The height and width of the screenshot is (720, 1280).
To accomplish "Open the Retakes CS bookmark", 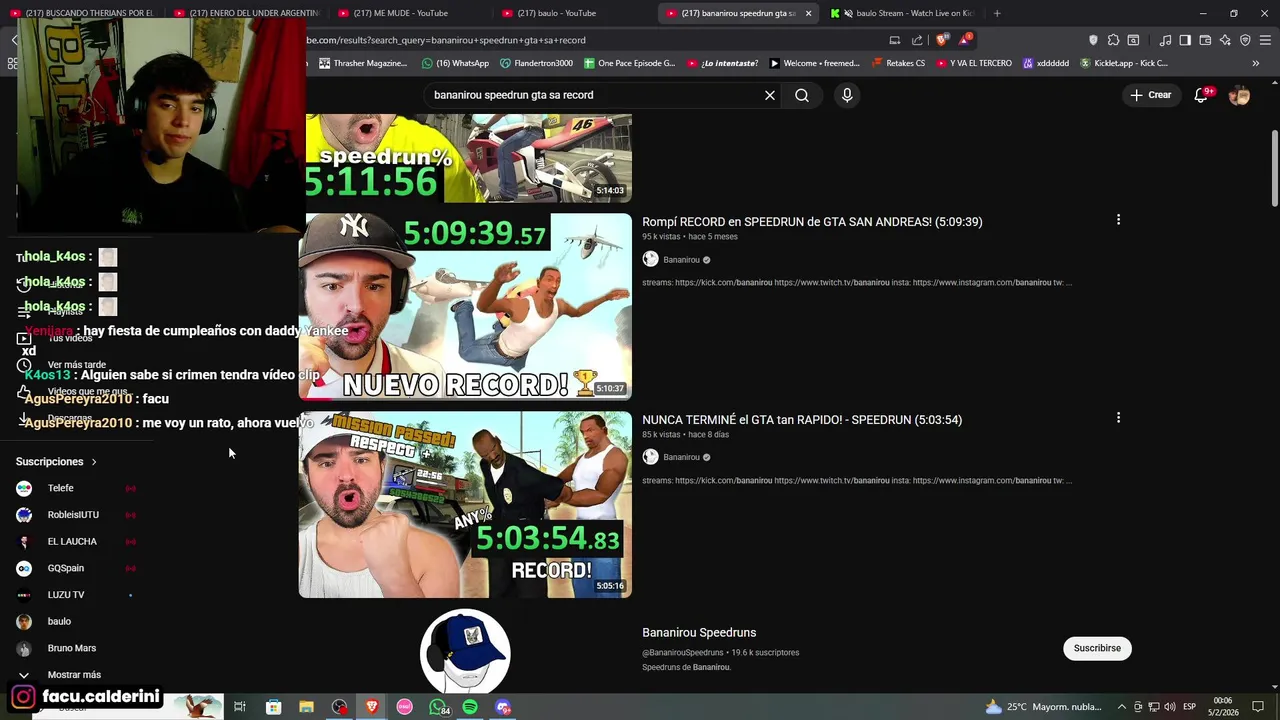I will pyautogui.click(x=898, y=63).
